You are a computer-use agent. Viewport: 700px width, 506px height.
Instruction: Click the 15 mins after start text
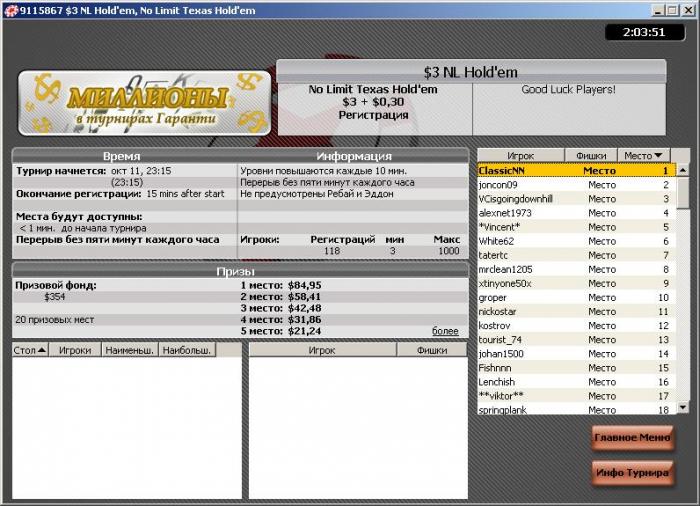pos(185,194)
